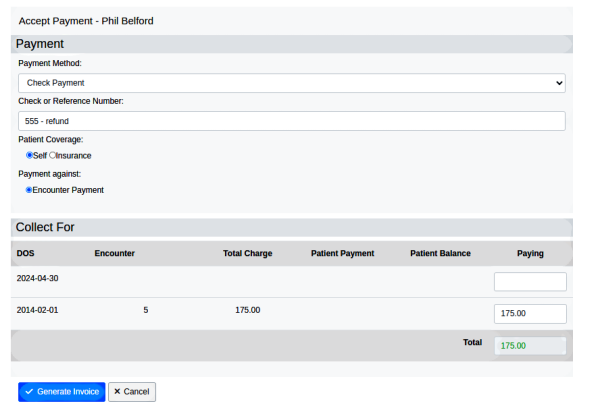
Task: Click the date 2014-02-01
Action: coord(38,310)
